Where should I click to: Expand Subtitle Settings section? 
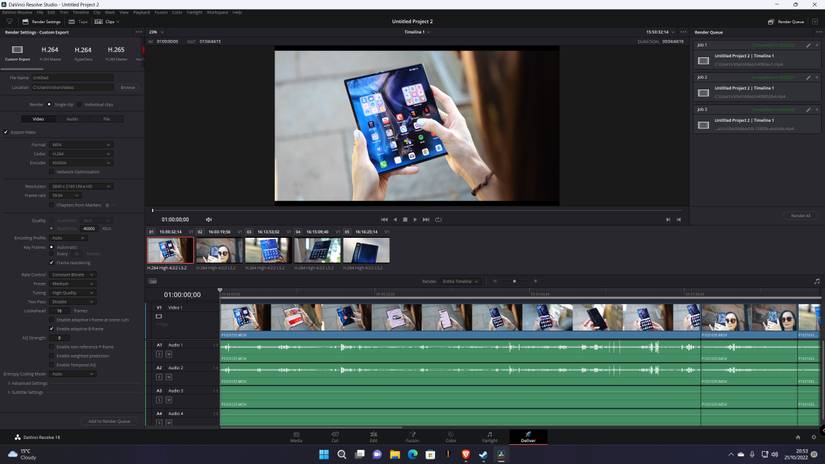[x=26, y=392]
